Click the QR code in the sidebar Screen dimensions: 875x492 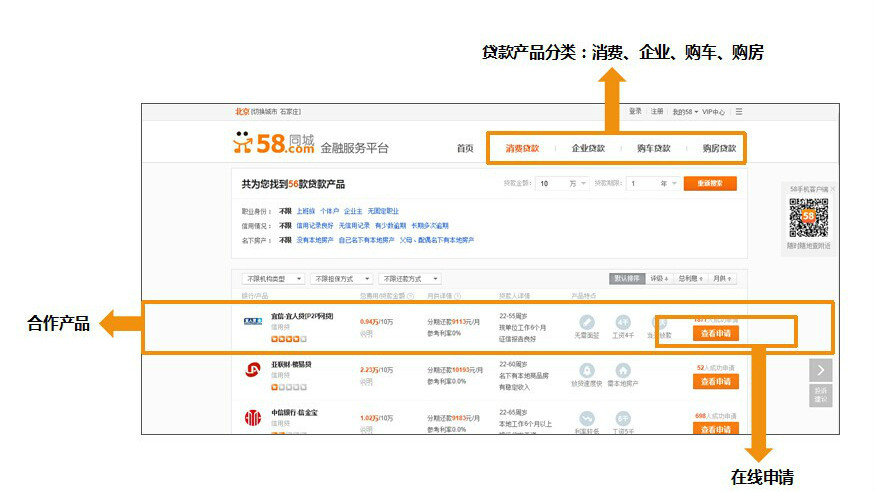click(808, 218)
